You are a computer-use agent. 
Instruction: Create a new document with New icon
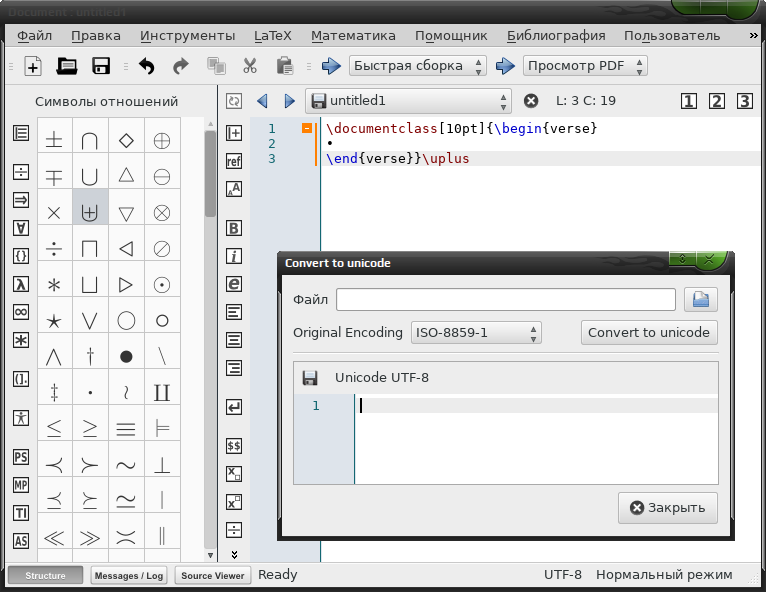click(x=33, y=66)
